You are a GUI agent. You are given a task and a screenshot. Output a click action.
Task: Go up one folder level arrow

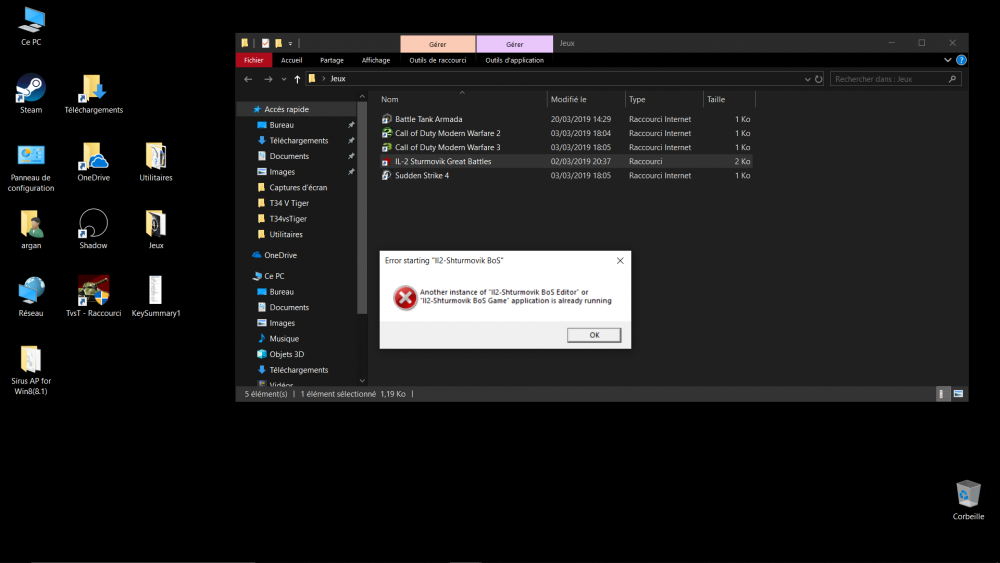coord(297,79)
